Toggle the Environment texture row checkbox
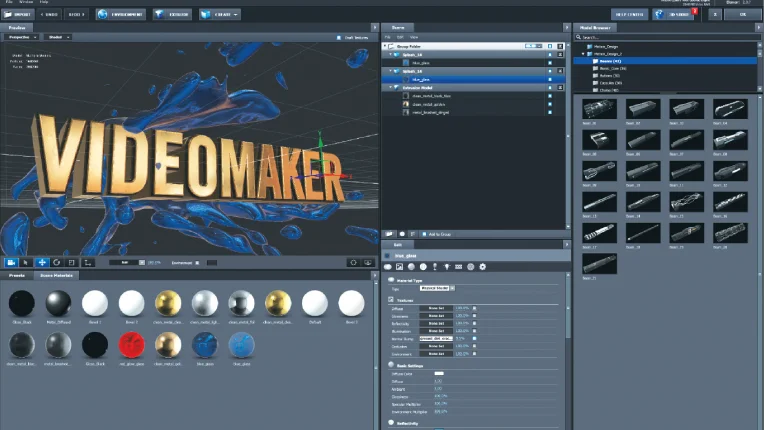The height and width of the screenshot is (430, 764). (475, 354)
